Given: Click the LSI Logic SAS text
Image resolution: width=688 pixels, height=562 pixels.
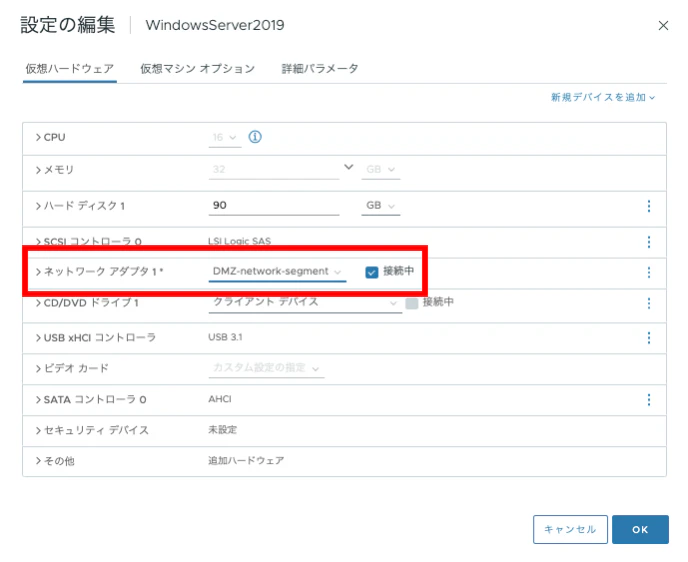Looking at the screenshot, I should pos(239,241).
